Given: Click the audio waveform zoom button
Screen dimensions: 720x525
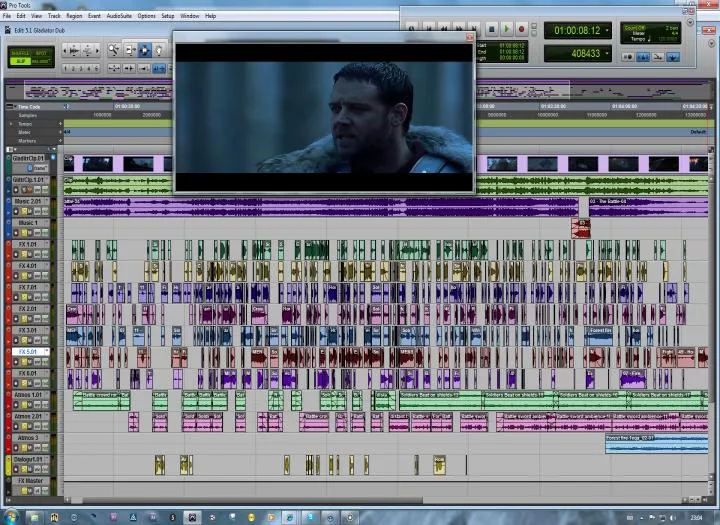Looking at the screenshot, I should [73, 50].
